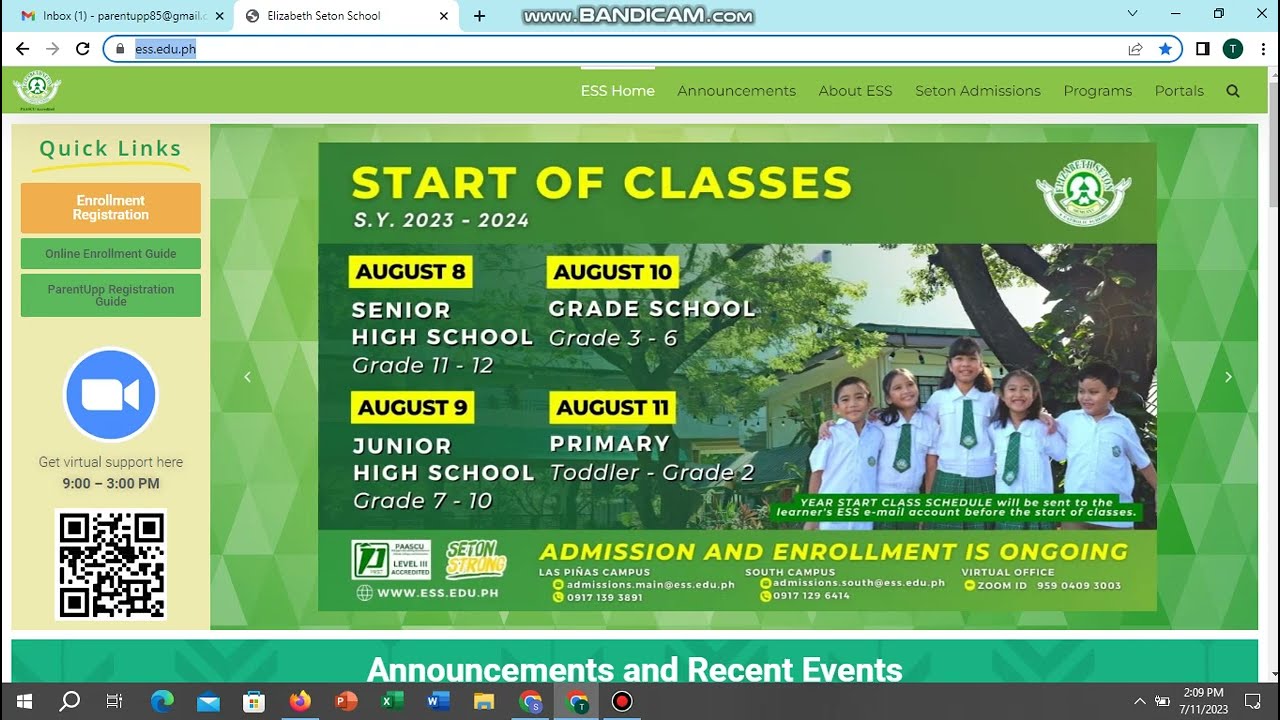The width and height of the screenshot is (1280, 720).
Task: Click the Enrollment Registration button
Action: [111, 208]
